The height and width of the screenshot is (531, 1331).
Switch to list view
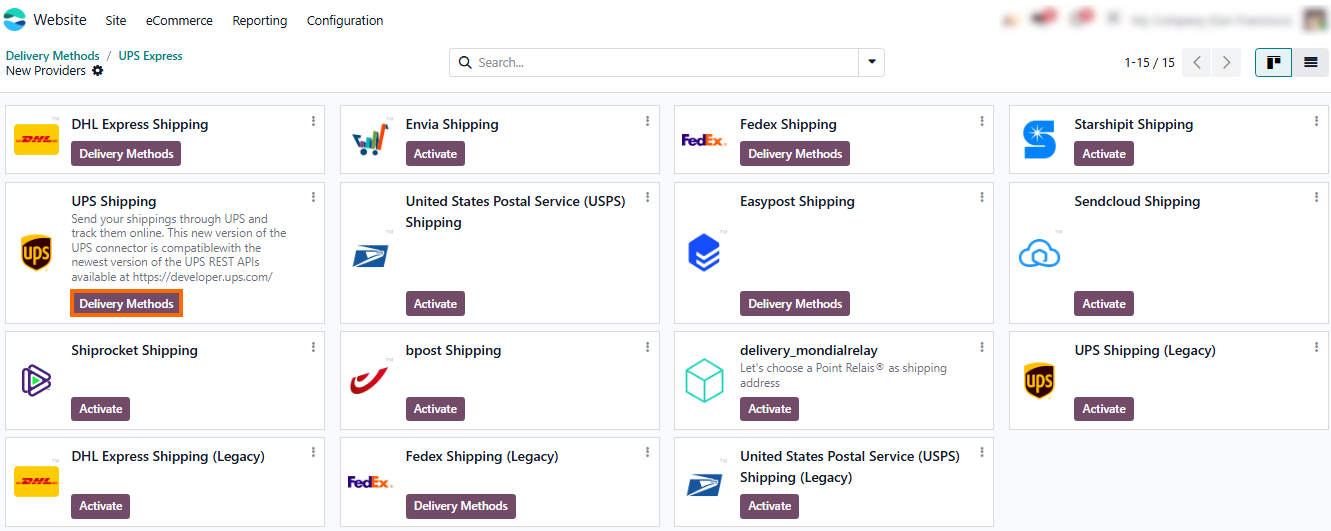(1310, 62)
